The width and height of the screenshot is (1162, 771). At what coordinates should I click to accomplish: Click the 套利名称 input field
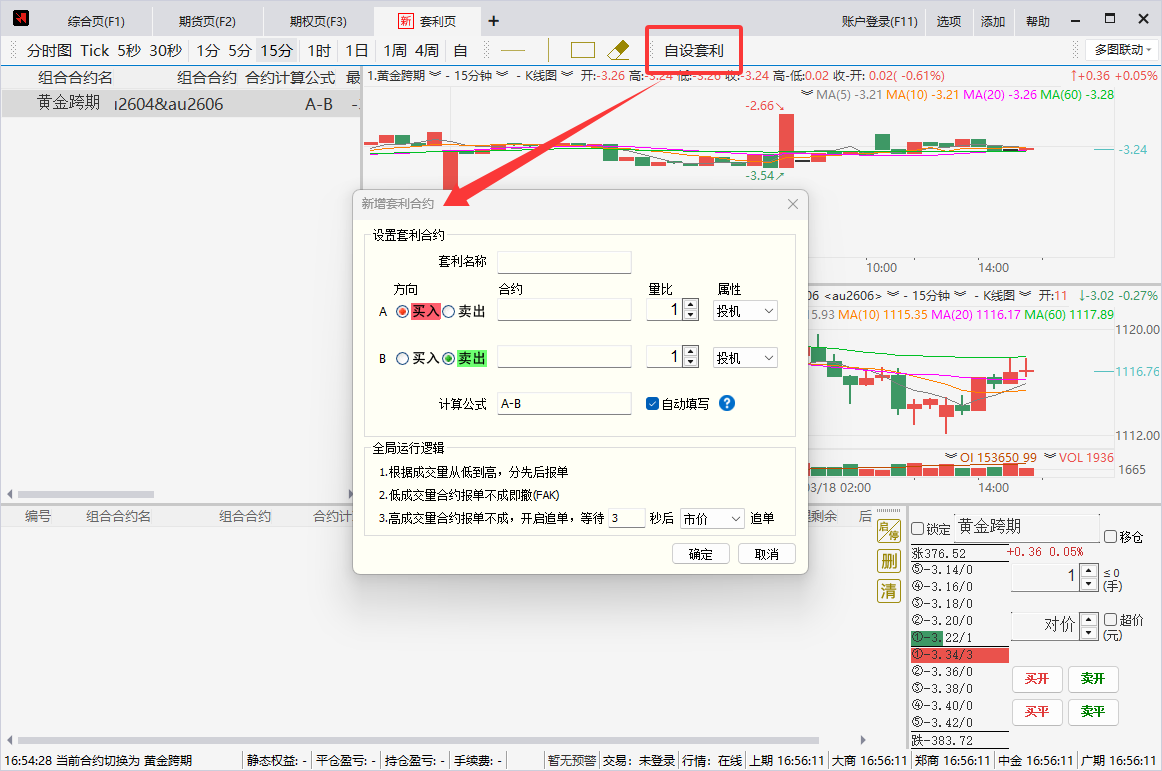tap(564, 262)
